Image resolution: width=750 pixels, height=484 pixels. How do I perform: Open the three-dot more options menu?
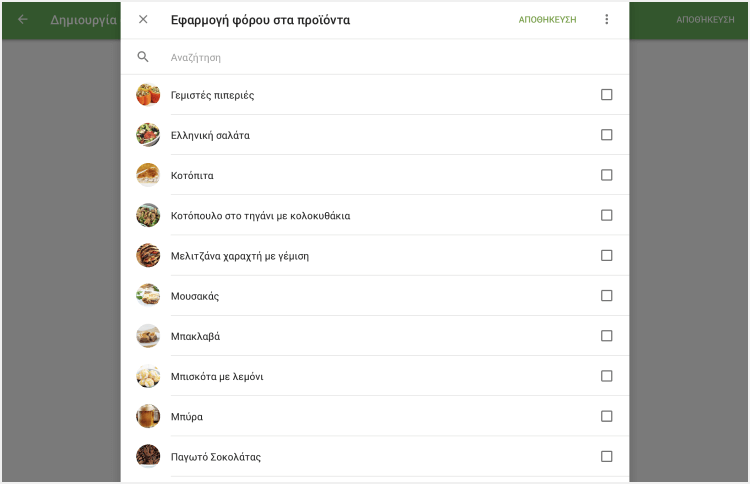point(606,19)
